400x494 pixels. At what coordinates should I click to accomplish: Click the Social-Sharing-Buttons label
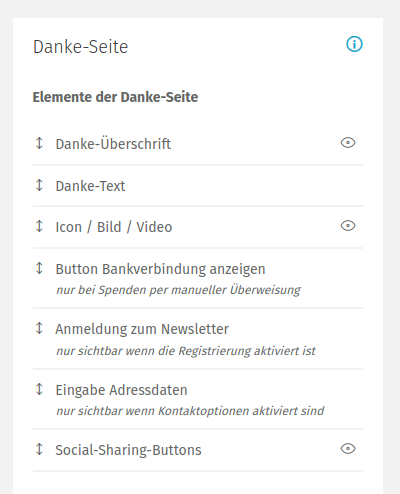(x=128, y=450)
